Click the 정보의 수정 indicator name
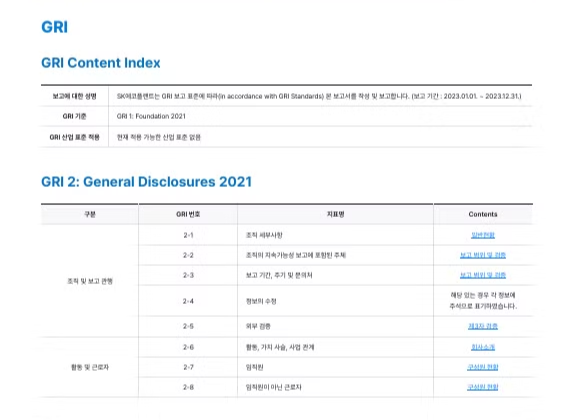Screen dimensions: 572x420 click(x=261, y=301)
